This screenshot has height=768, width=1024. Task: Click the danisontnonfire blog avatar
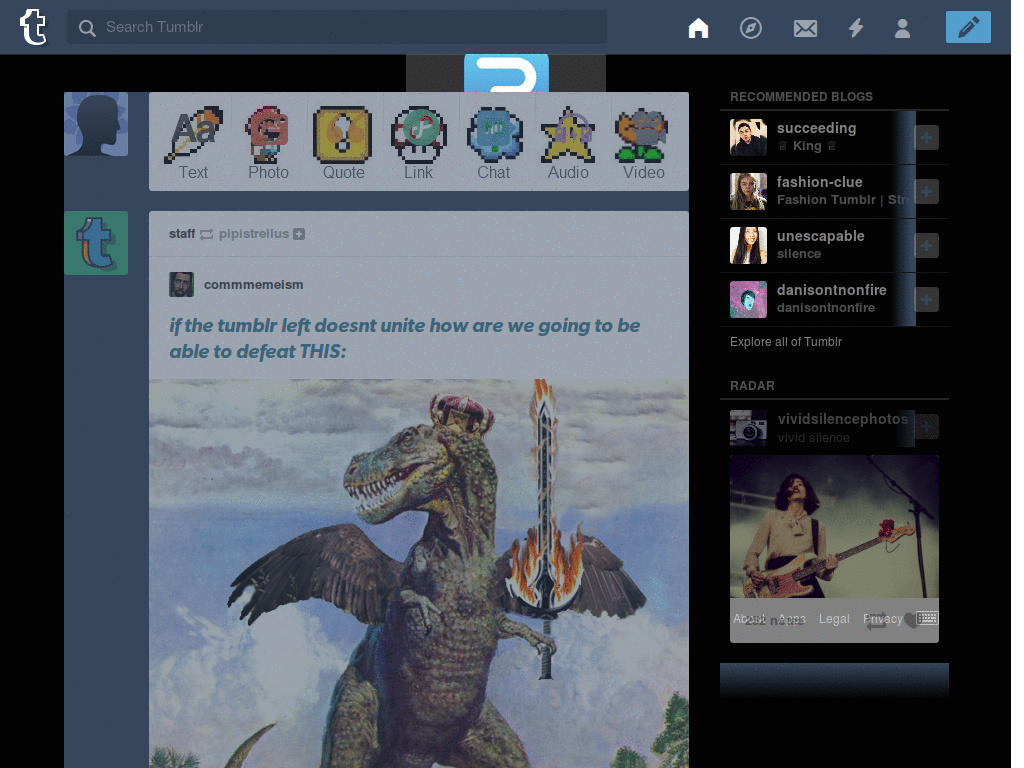[x=748, y=300]
